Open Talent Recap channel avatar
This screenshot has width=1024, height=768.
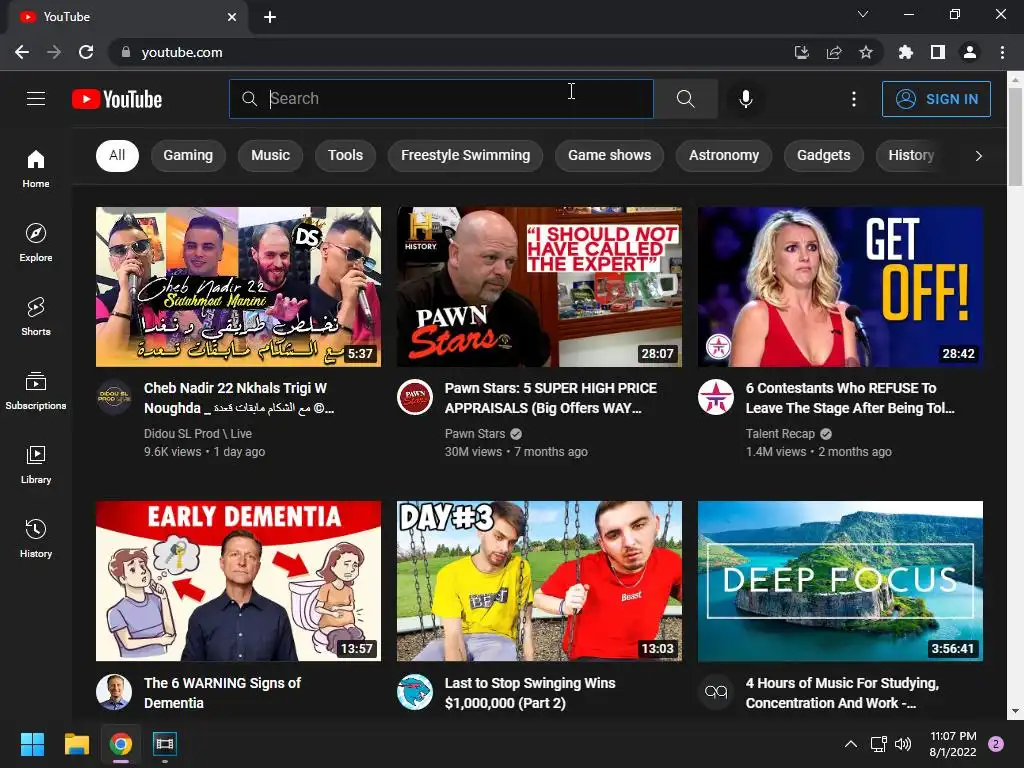[716, 396]
